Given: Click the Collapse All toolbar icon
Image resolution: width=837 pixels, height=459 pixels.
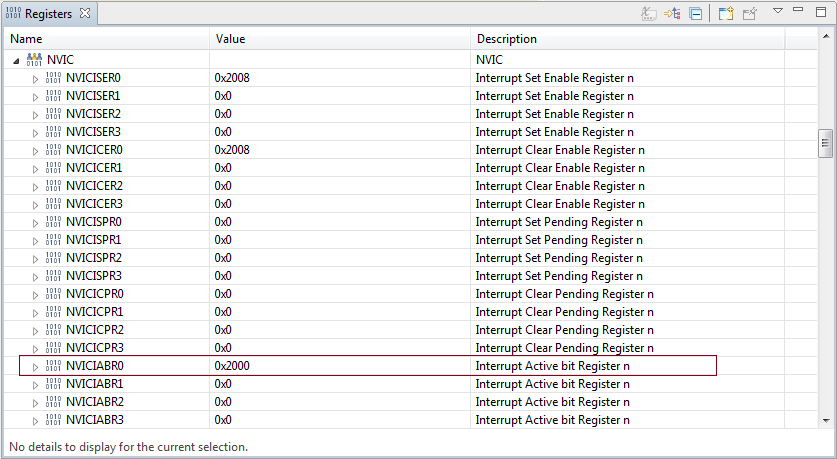Looking at the screenshot, I should click(695, 14).
